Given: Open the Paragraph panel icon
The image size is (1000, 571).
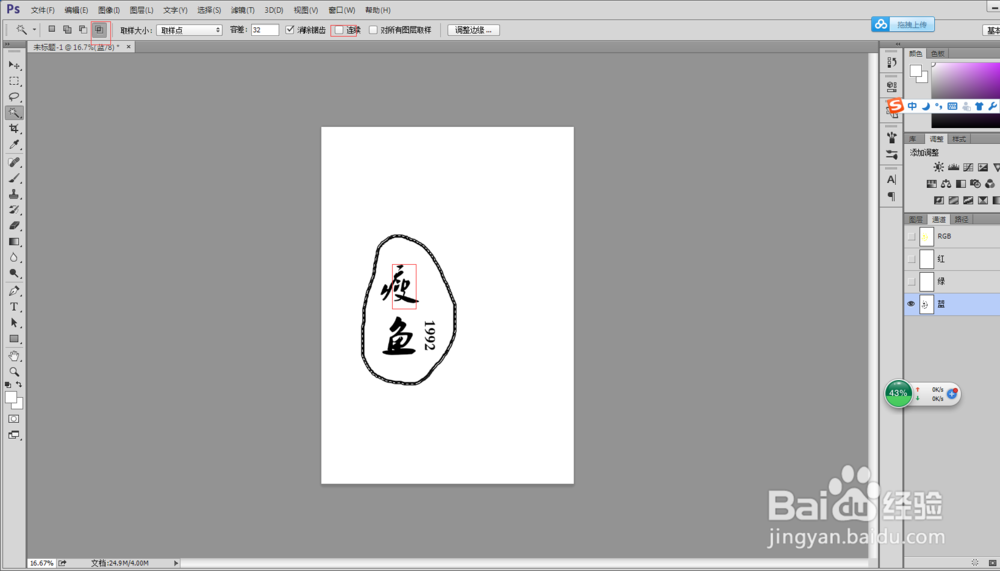Looking at the screenshot, I should [x=892, y=197].
